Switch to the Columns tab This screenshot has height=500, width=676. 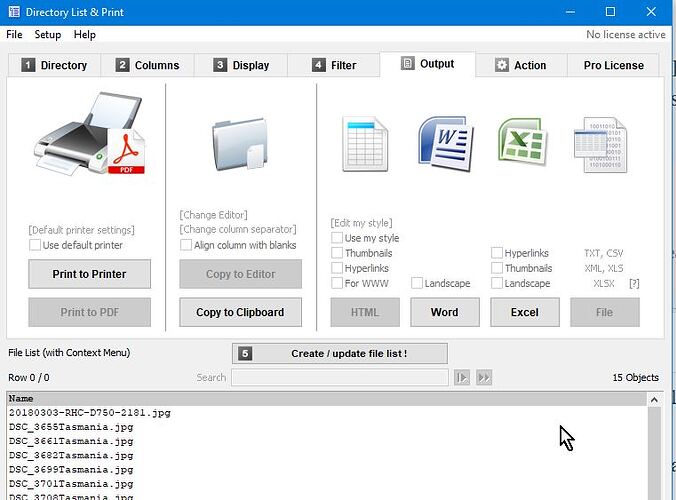click(148, 65)
